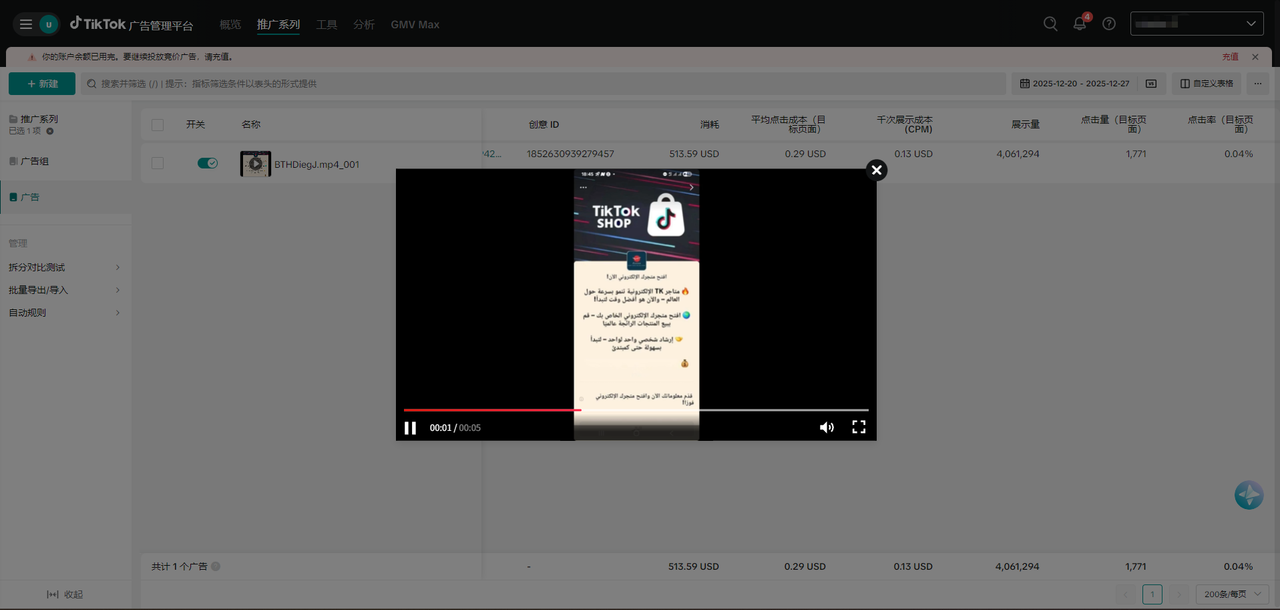Screen dimensions: 1280x610
Task: Click the video progress bar
Action: 636,410
